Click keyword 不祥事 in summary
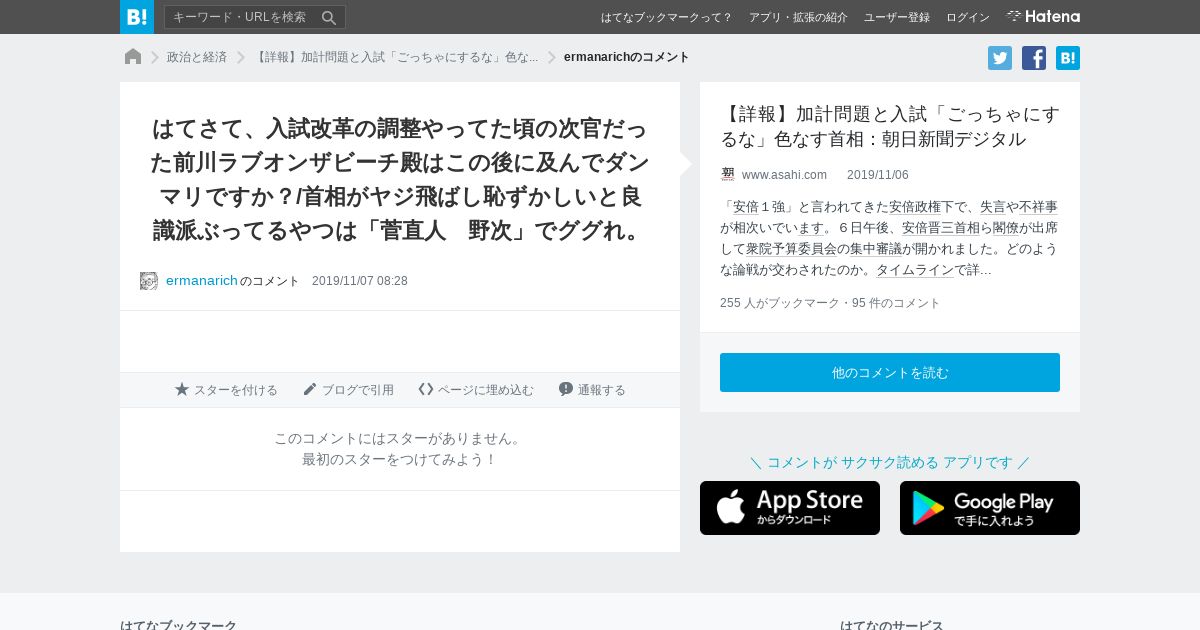This screenshot has height=630, width=1200. tap(1038, 207)
